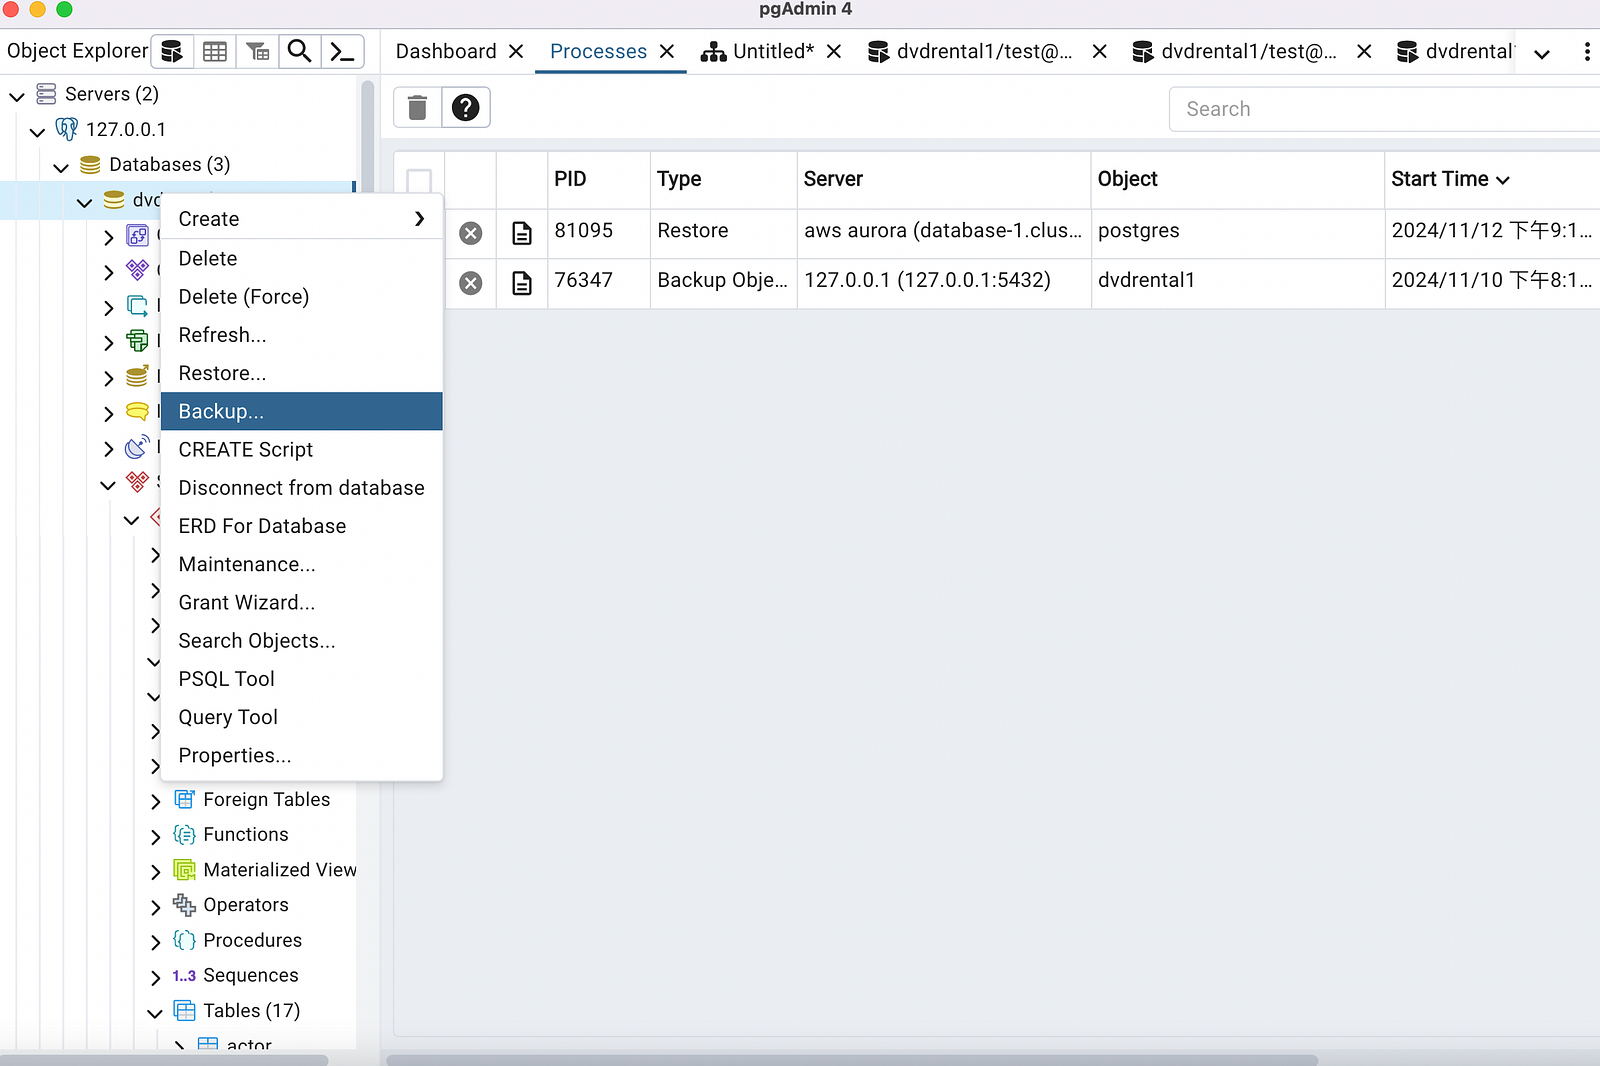
Task: Collapse the 127.0.0.1 server node
Action: coord(38,131)
